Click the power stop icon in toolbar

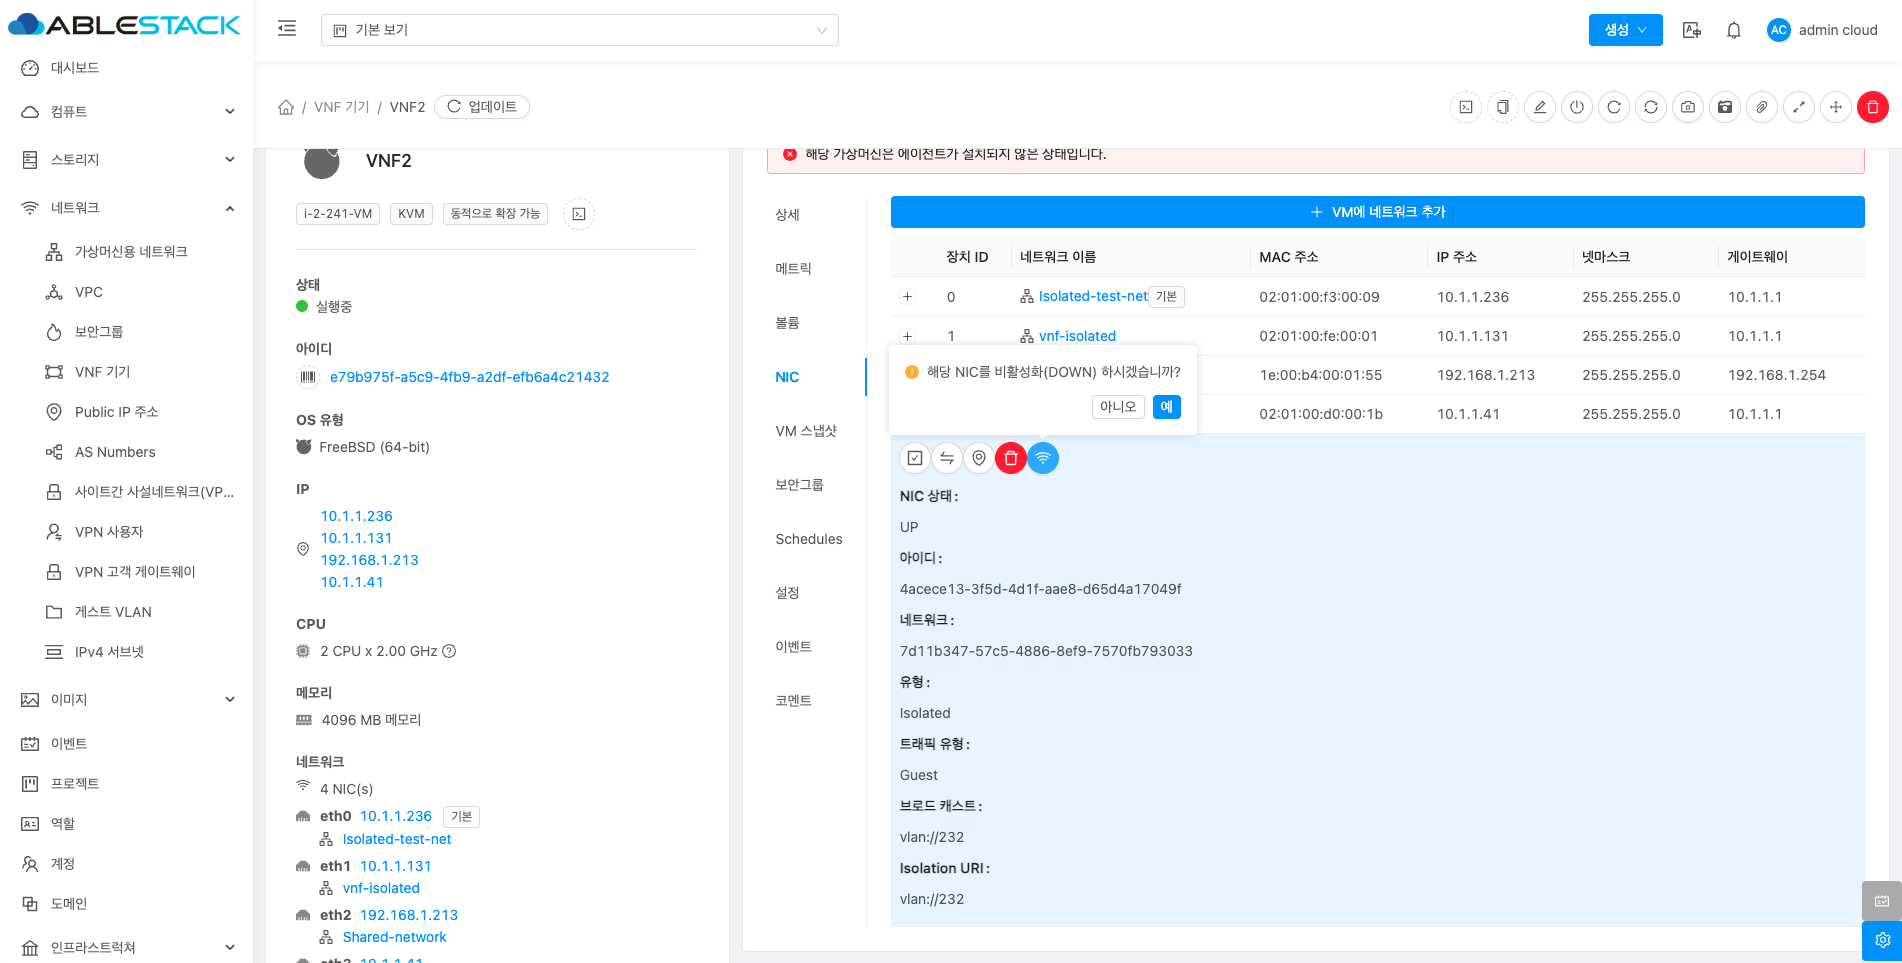pyautogui.click(x=1577, y=107)
